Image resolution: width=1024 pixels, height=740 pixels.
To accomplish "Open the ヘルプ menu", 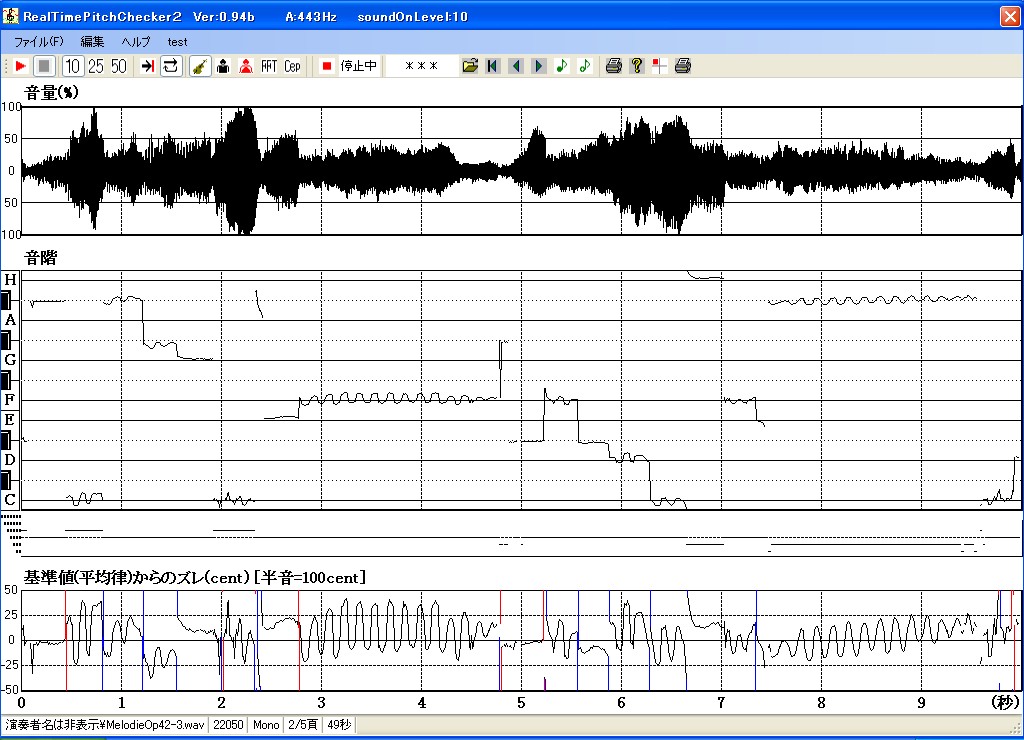I will point(136,42).
